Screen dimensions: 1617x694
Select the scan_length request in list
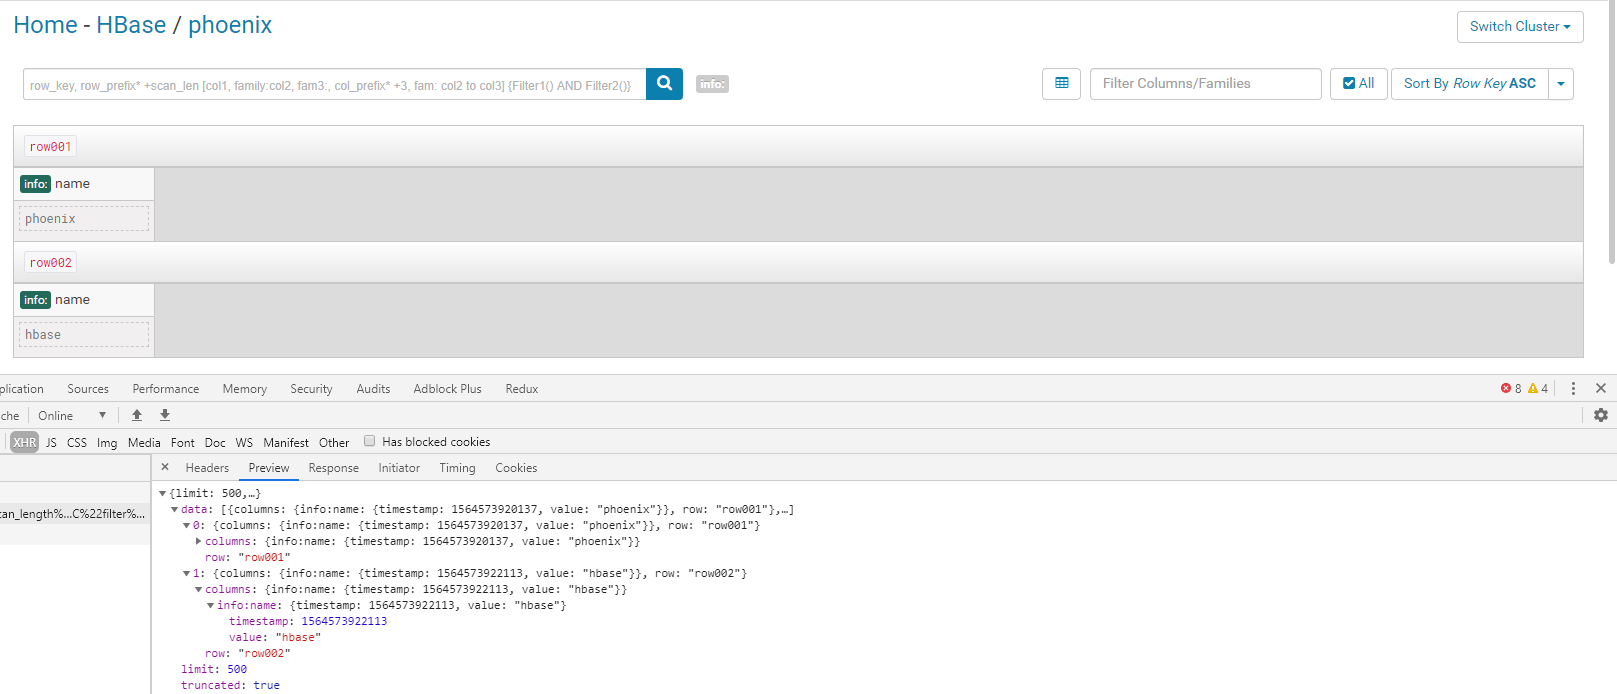coord(75,513)
